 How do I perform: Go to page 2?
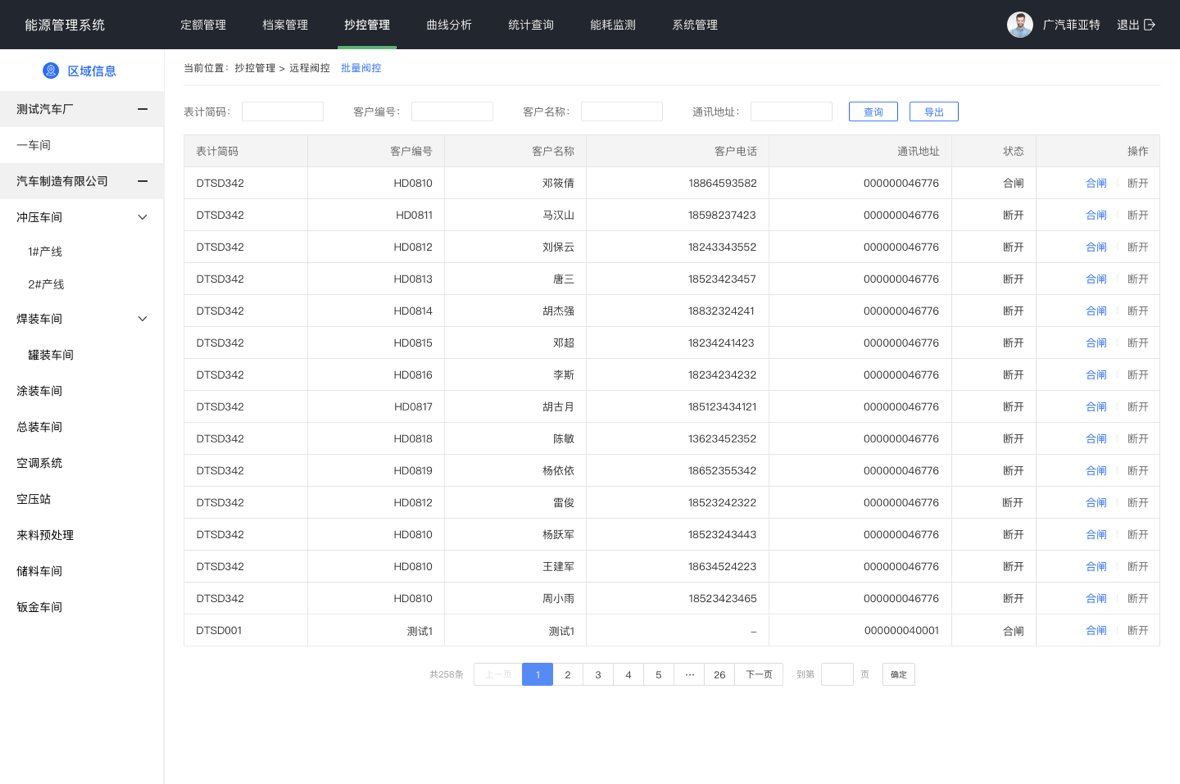click(x=567, y=674)
